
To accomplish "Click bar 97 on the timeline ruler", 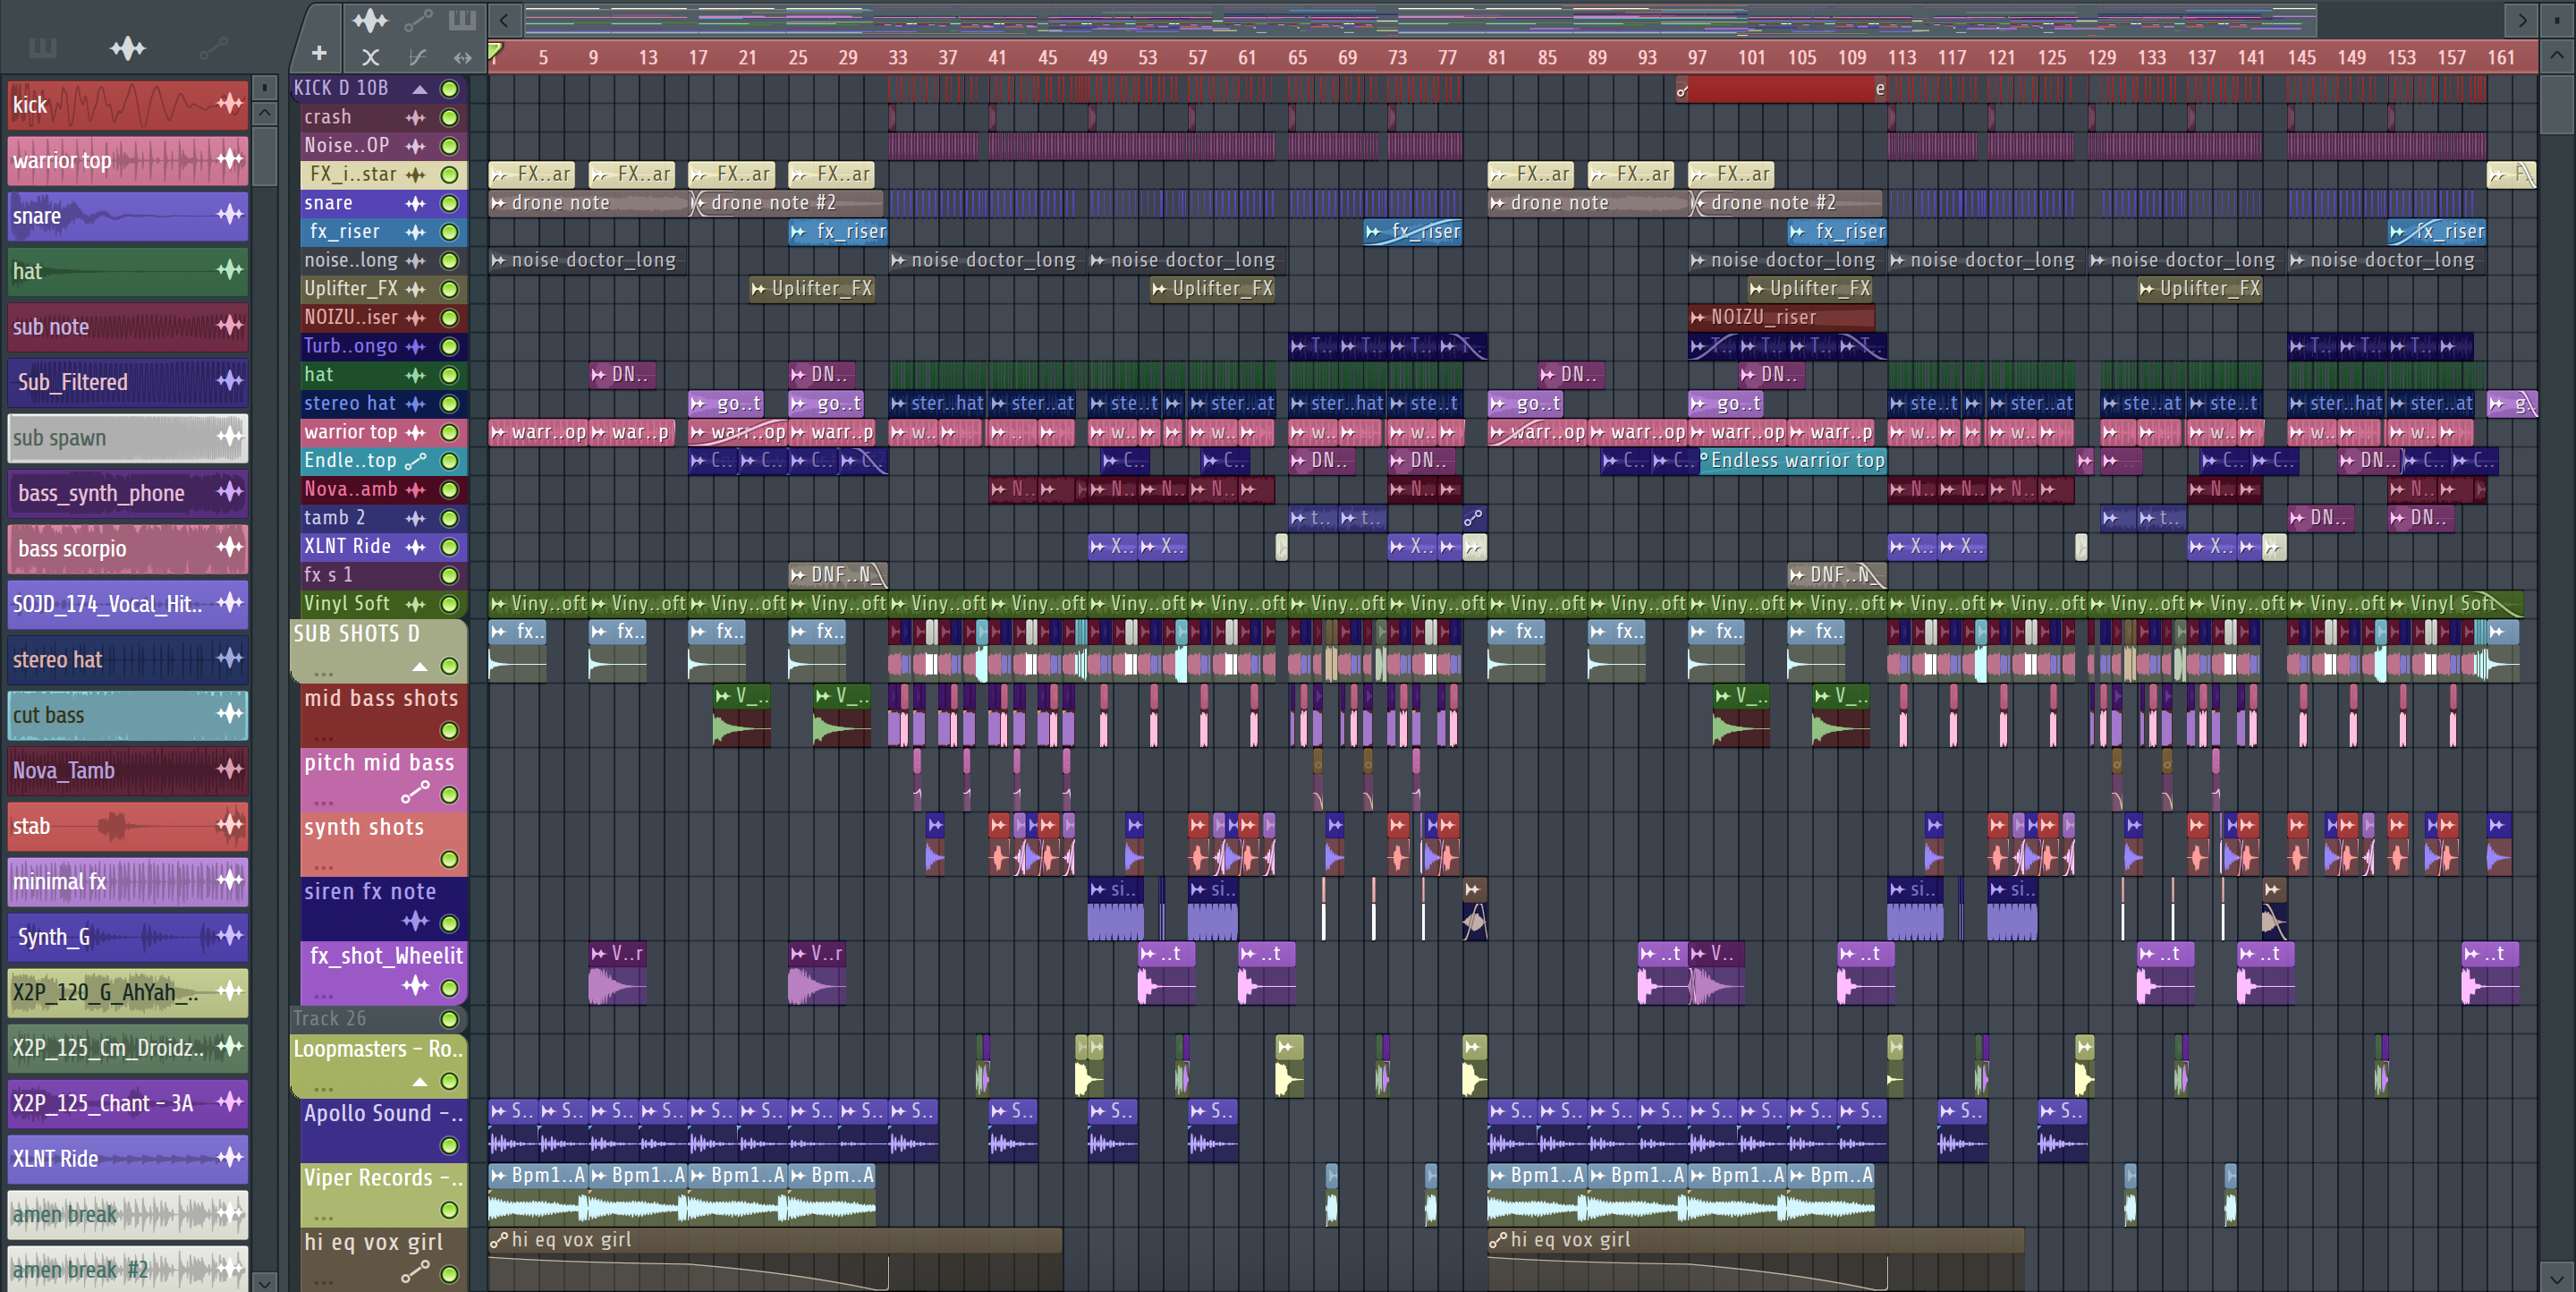I will (x=1697, y=57).
